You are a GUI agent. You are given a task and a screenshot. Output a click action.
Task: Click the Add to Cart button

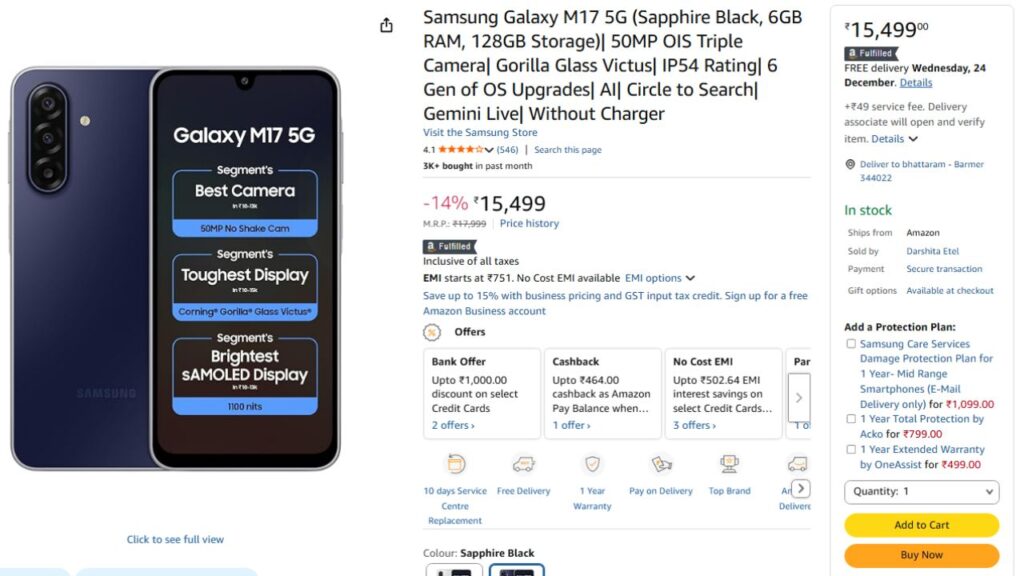tap(921, 525)
